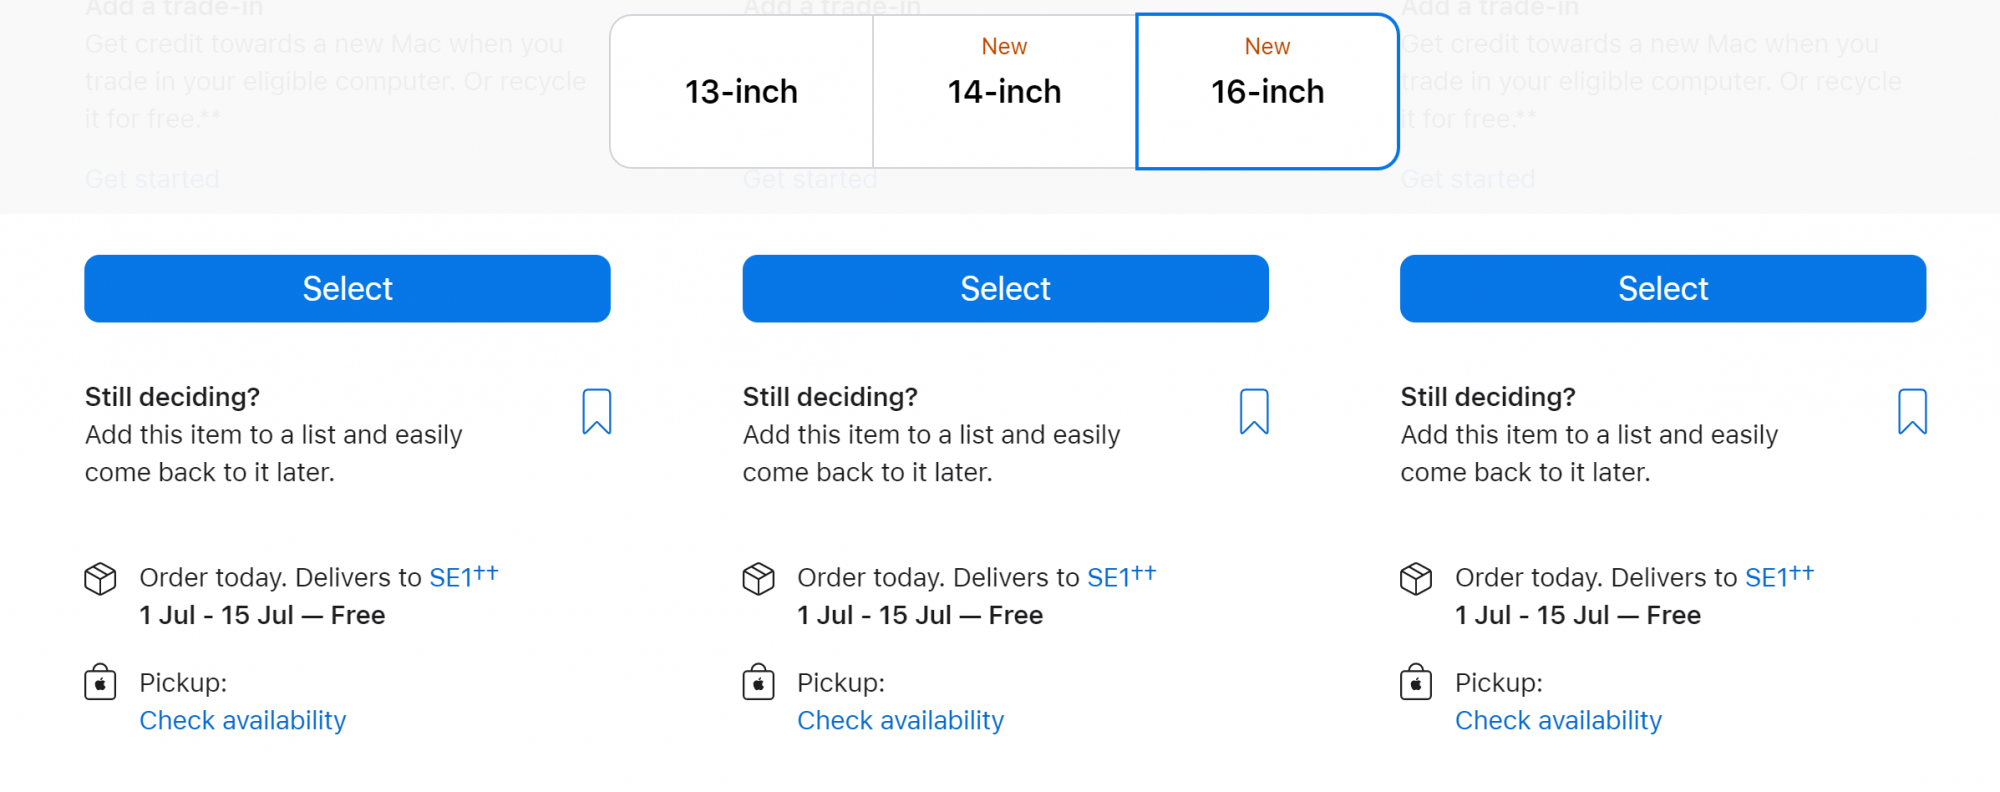The width and height of the screenshot is (2000, 792).
Task: Click the Apple pickup bag icon, first column
Action: (x=100, y=683)
